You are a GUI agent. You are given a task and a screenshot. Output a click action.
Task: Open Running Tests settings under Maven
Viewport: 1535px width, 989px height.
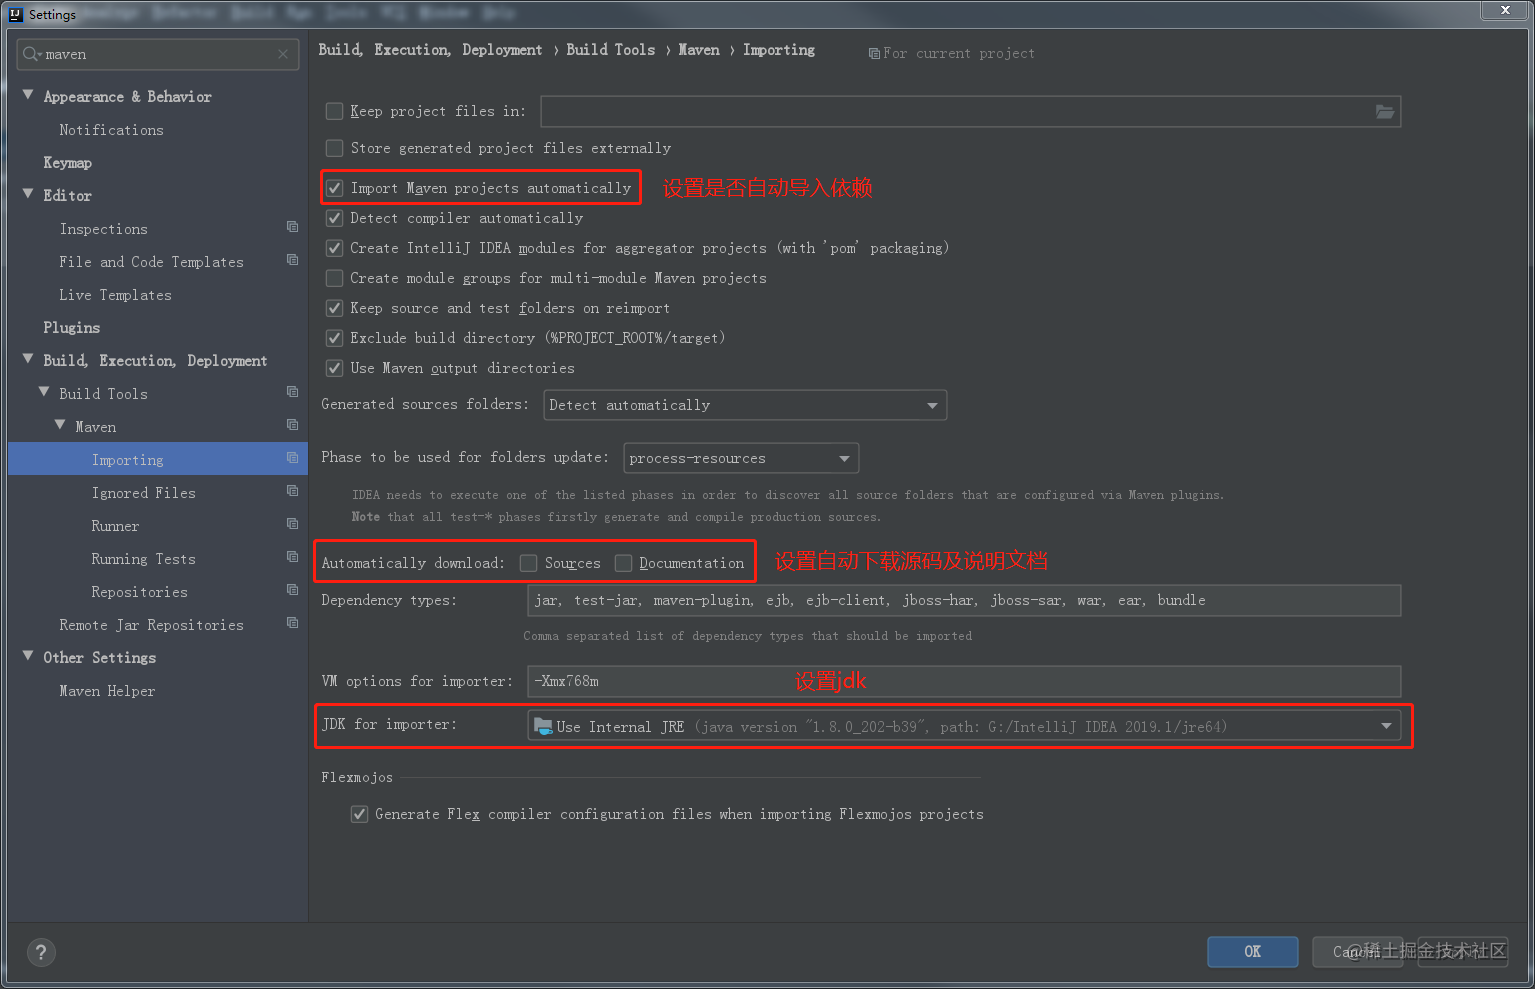143,559
